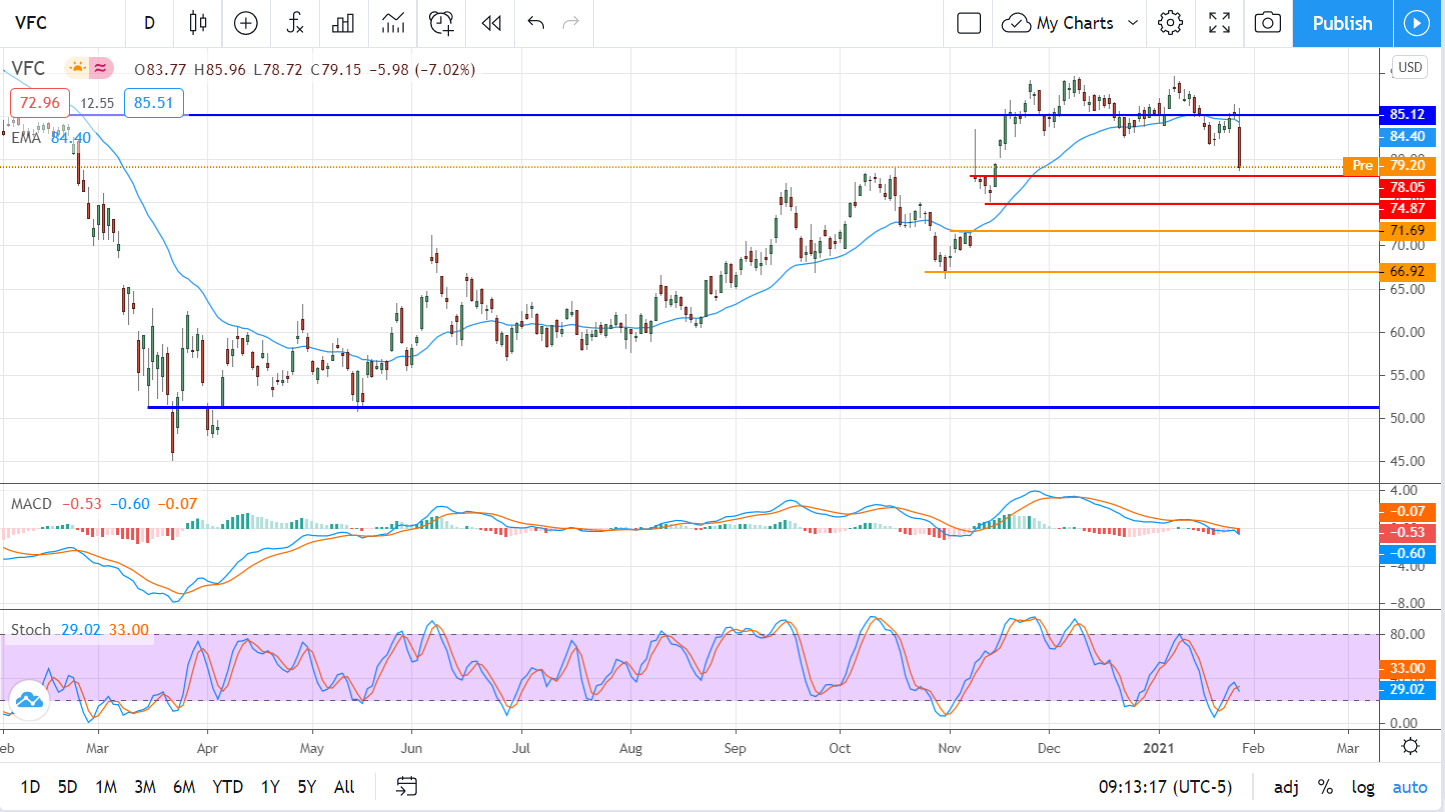Click the play icon next to Publish

(1418, 23)
